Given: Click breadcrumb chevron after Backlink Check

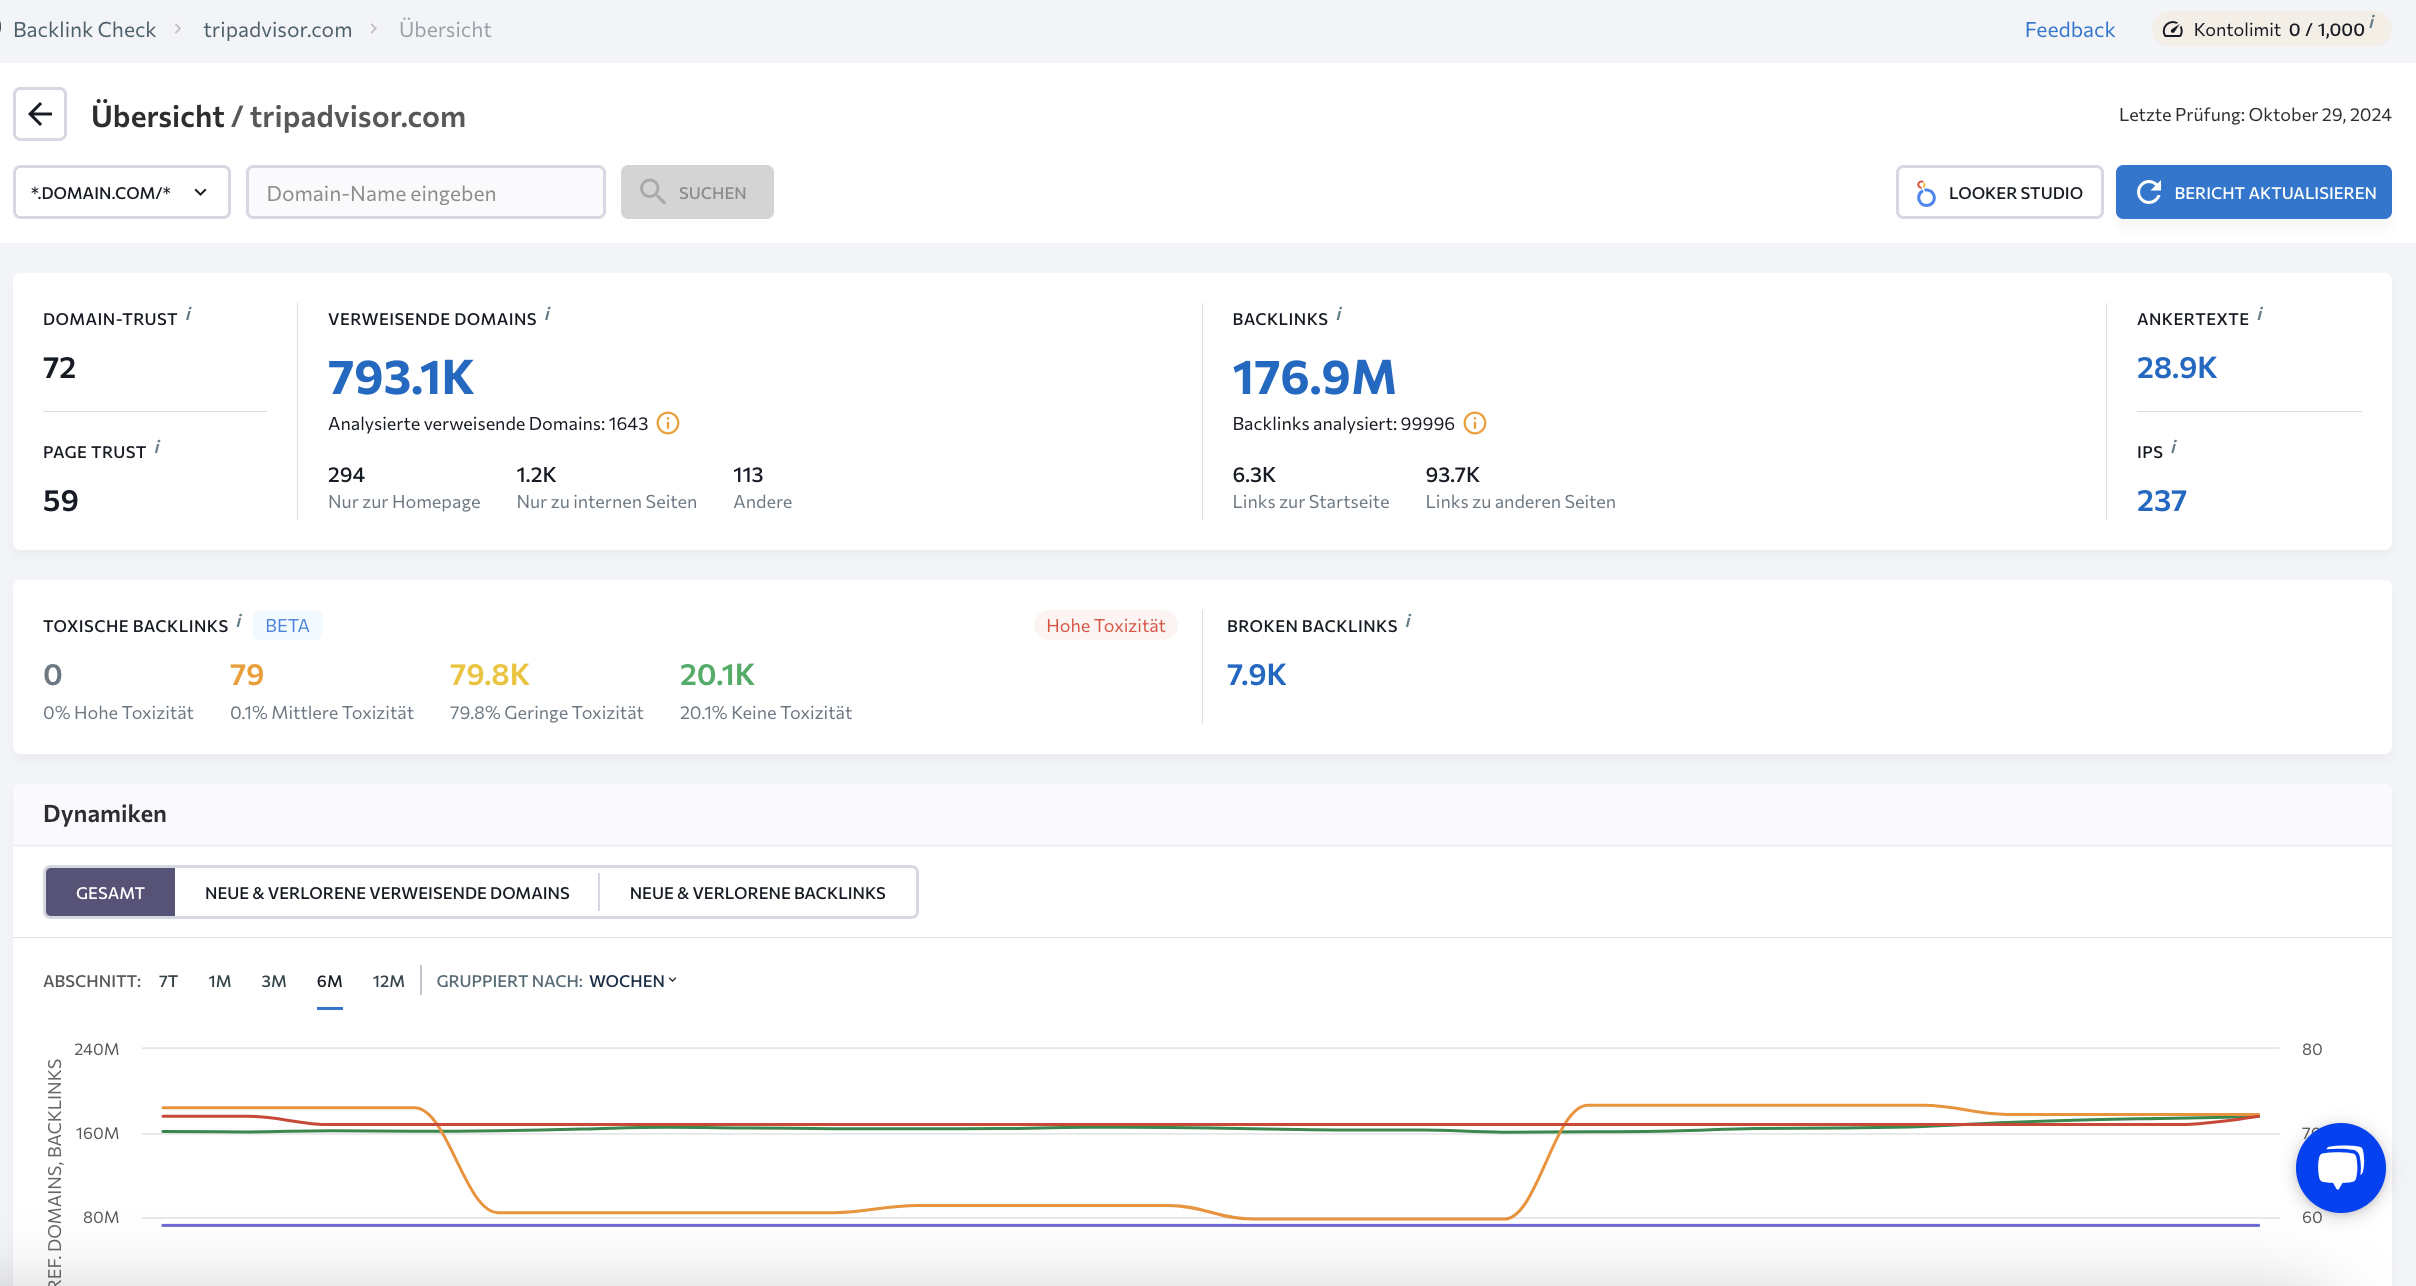Looking at the screenshot, I should coord(178,29).
